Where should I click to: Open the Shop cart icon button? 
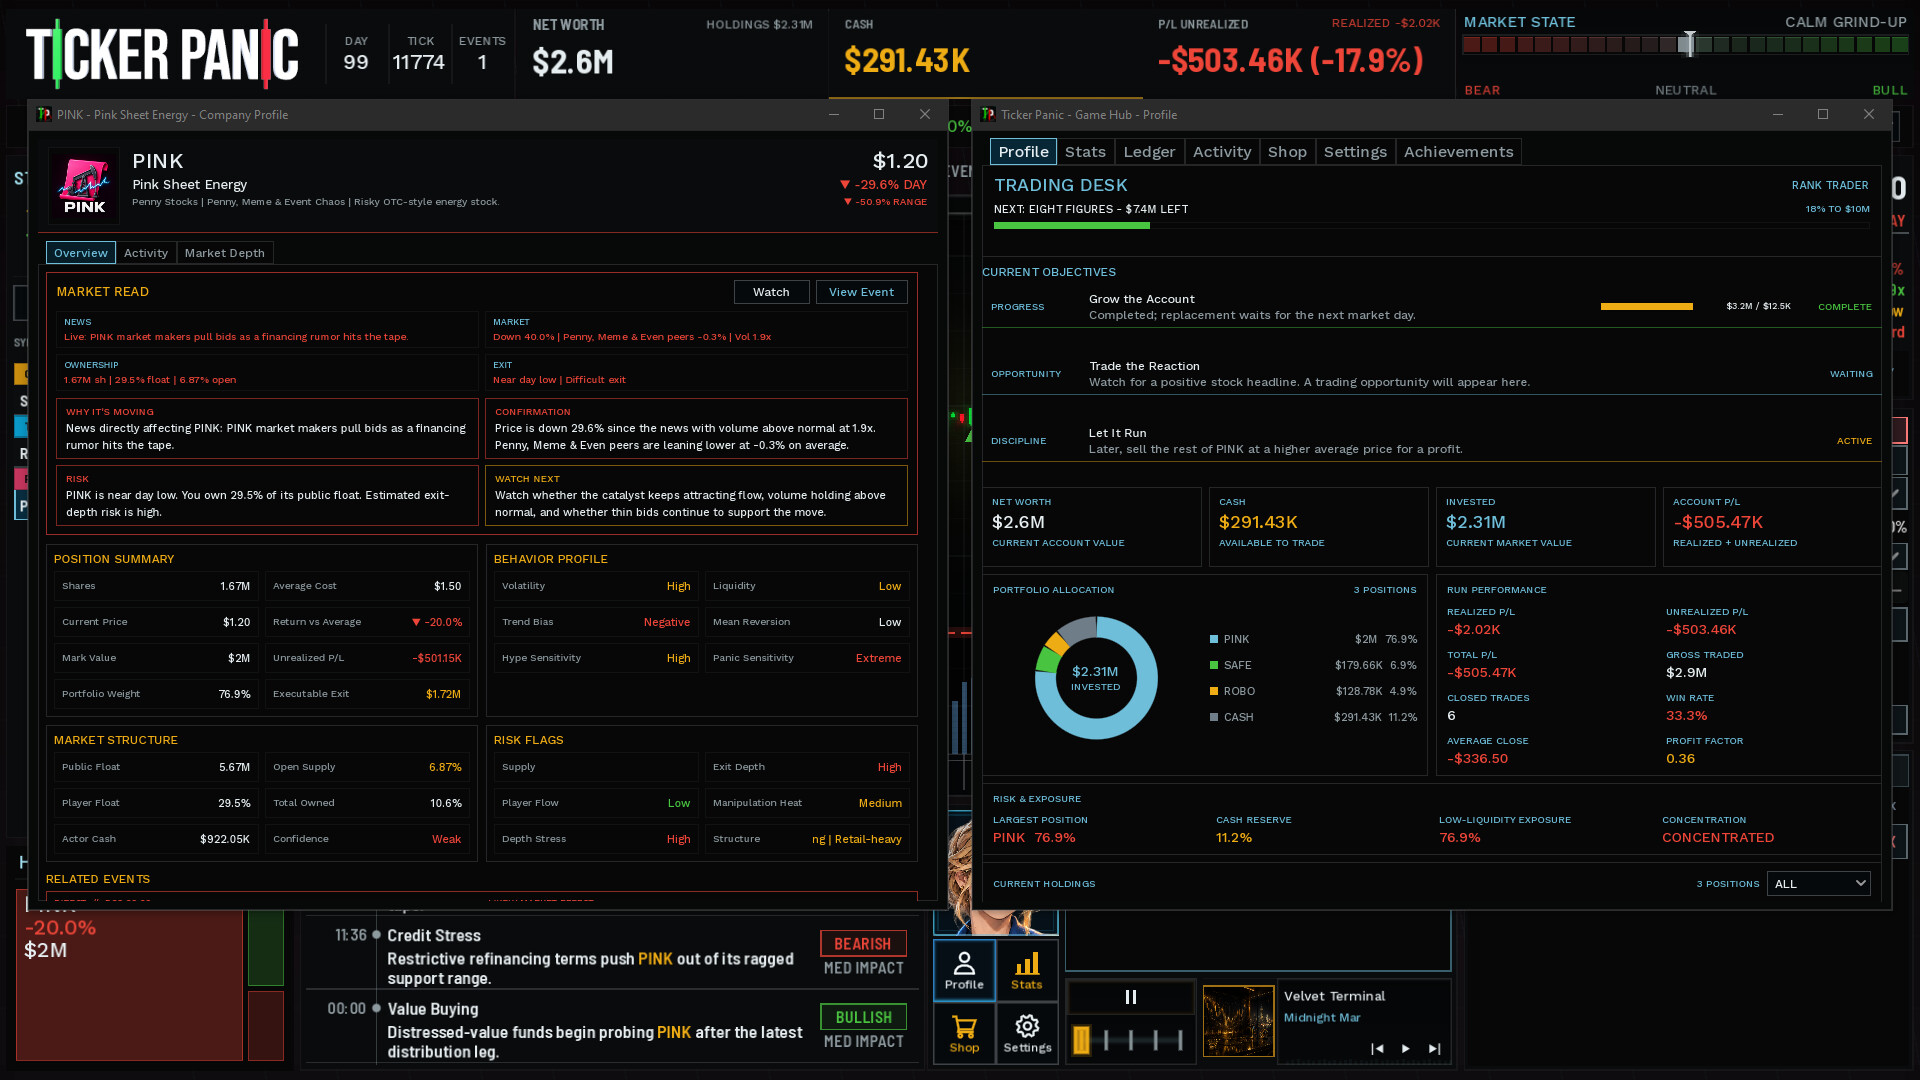click(x=964, y=1034)
